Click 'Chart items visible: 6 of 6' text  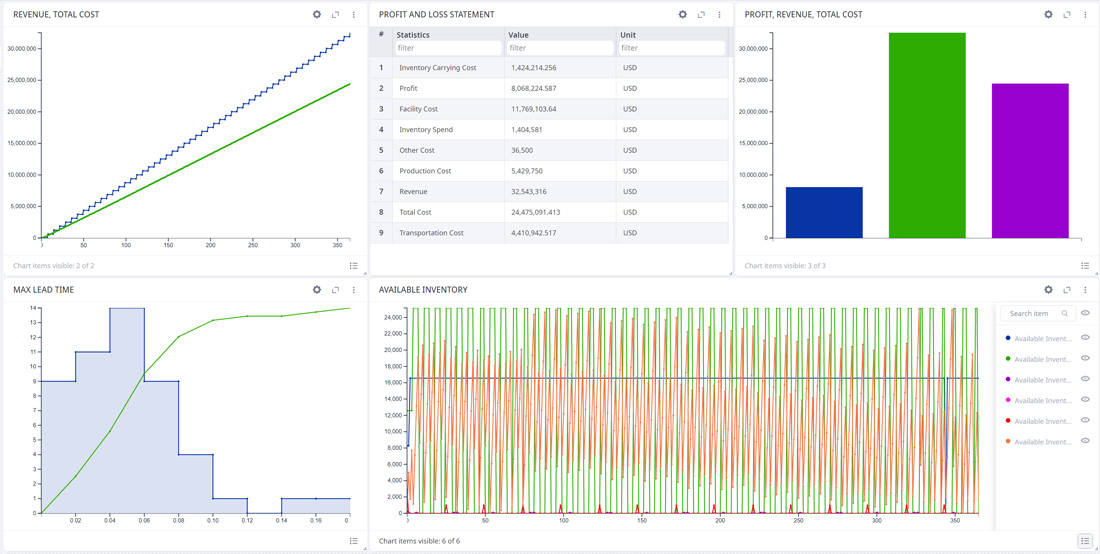pos(420,541)
